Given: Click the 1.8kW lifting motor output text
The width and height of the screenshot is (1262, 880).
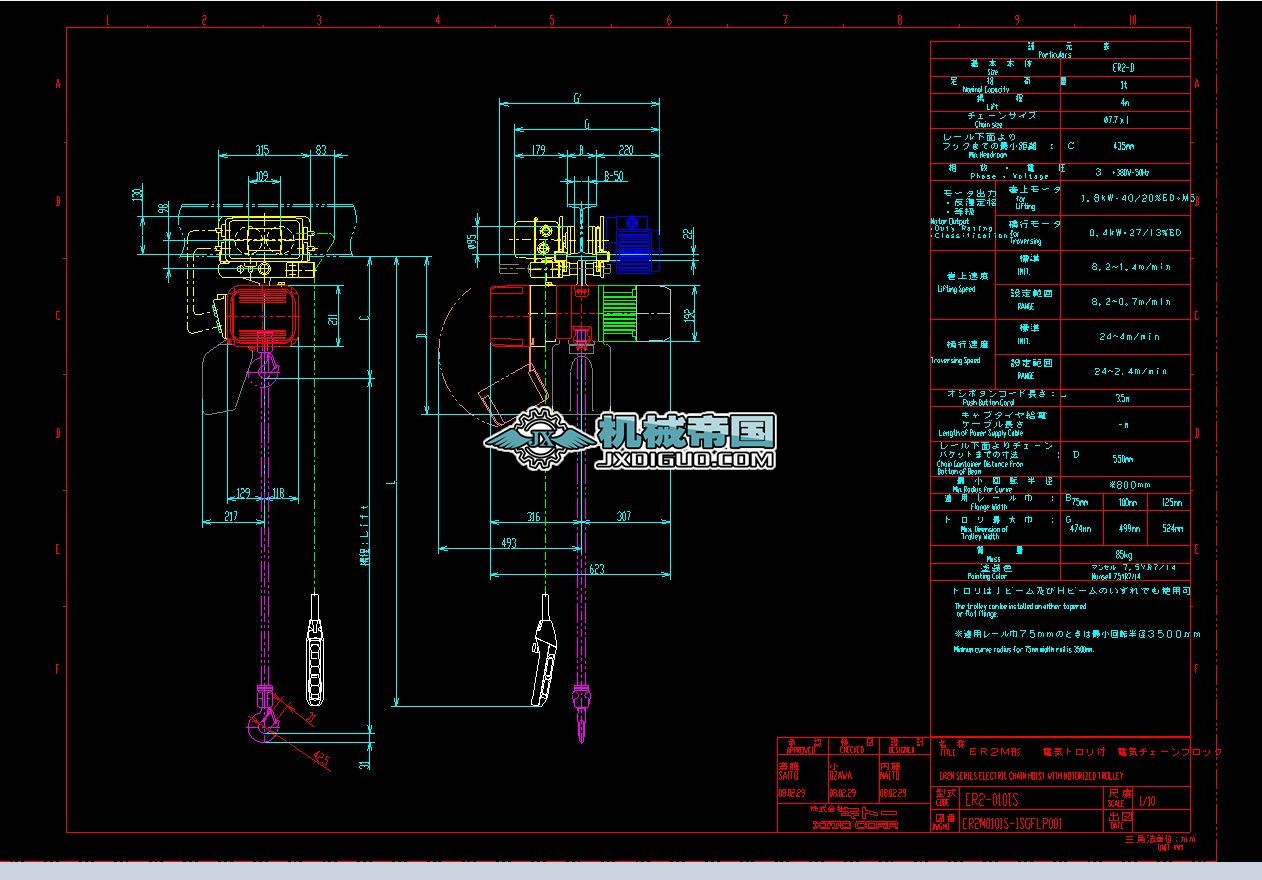Looking at the screenshot, I should 1138,198.
